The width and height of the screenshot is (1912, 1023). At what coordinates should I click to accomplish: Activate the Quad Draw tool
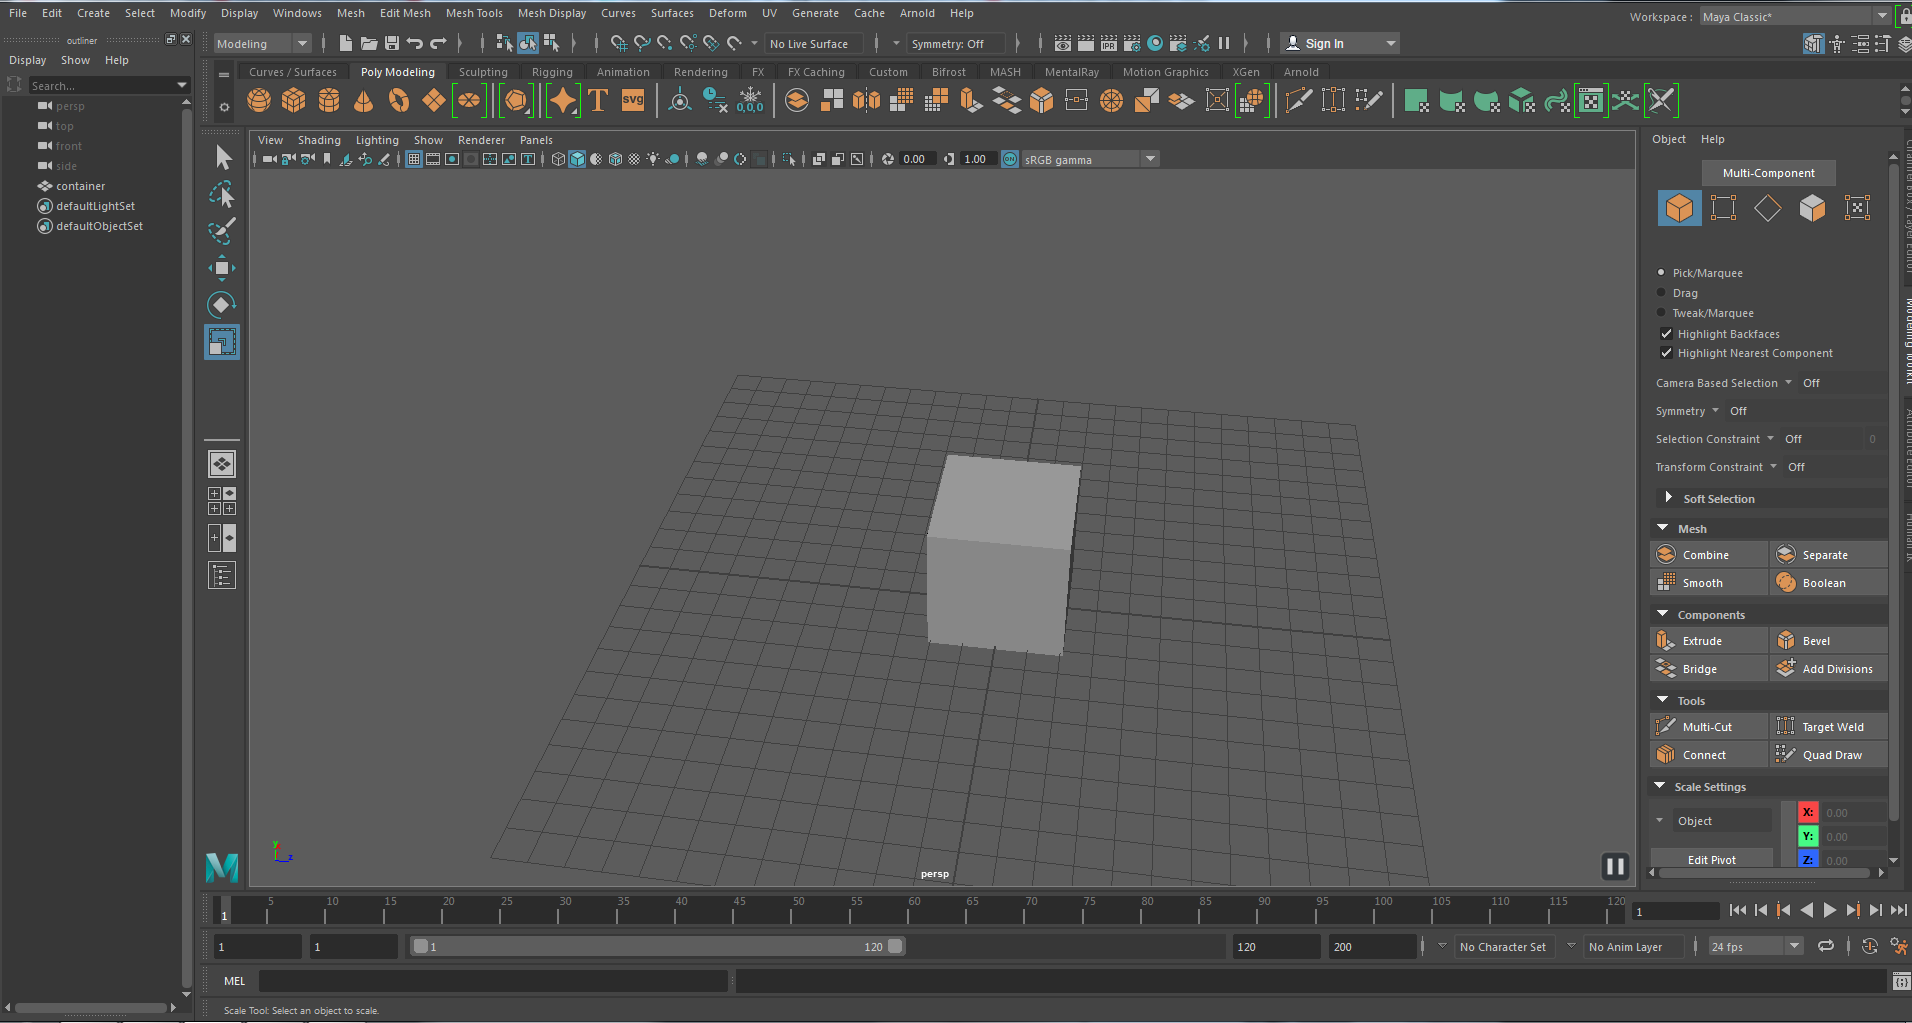click(x=1829, y=755)
